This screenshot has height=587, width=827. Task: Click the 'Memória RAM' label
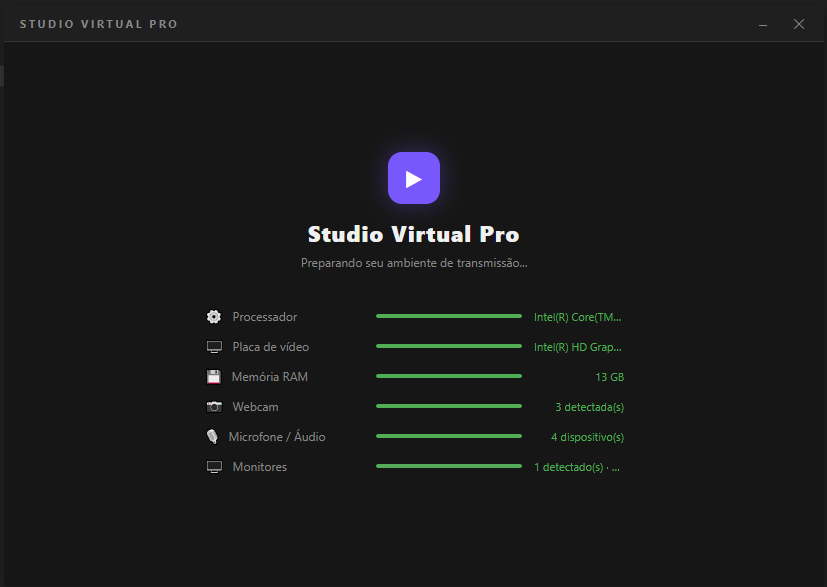coord(270,377)
